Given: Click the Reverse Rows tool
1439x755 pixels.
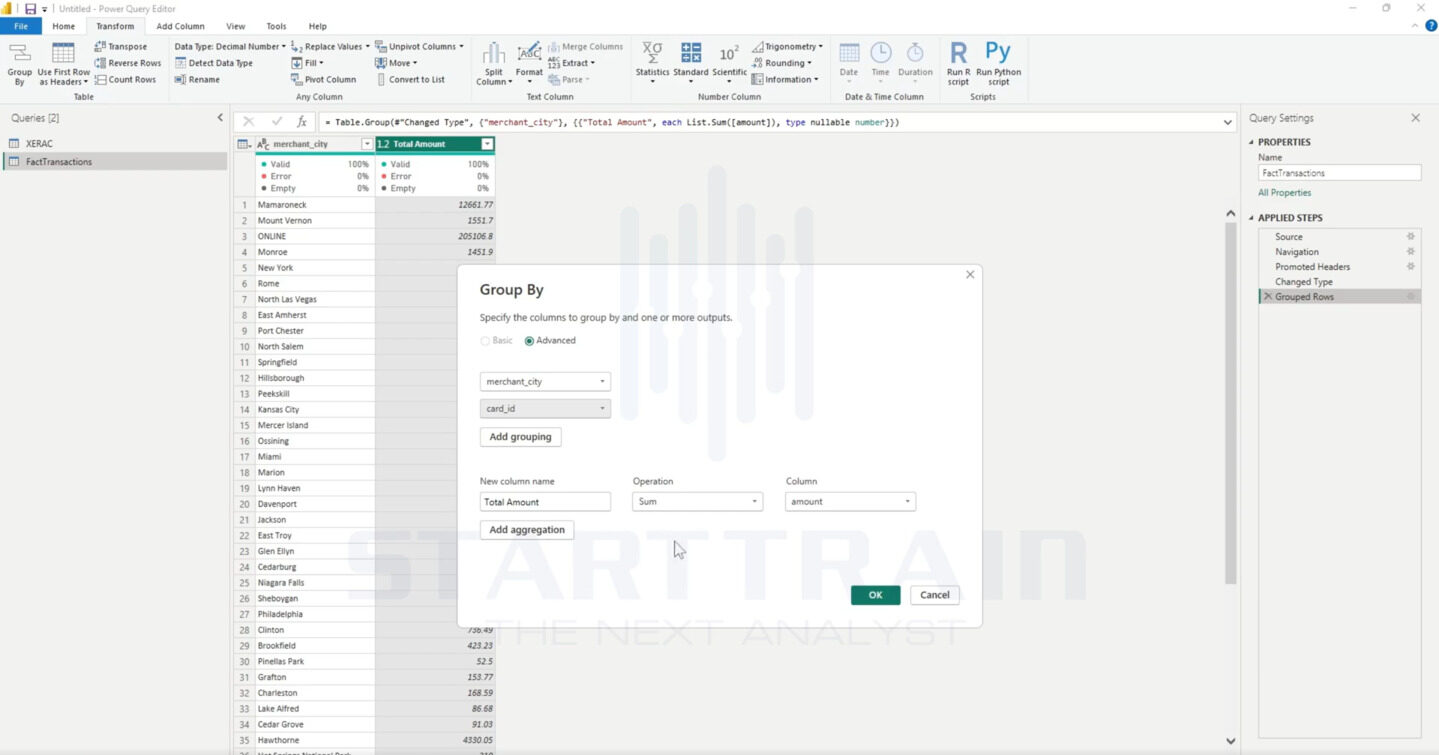Looking at the screenshot, I should coord(127,63).
